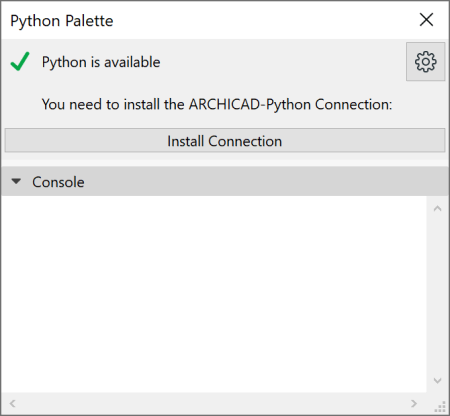
Task: Click the Console header label
Action: 58,182
